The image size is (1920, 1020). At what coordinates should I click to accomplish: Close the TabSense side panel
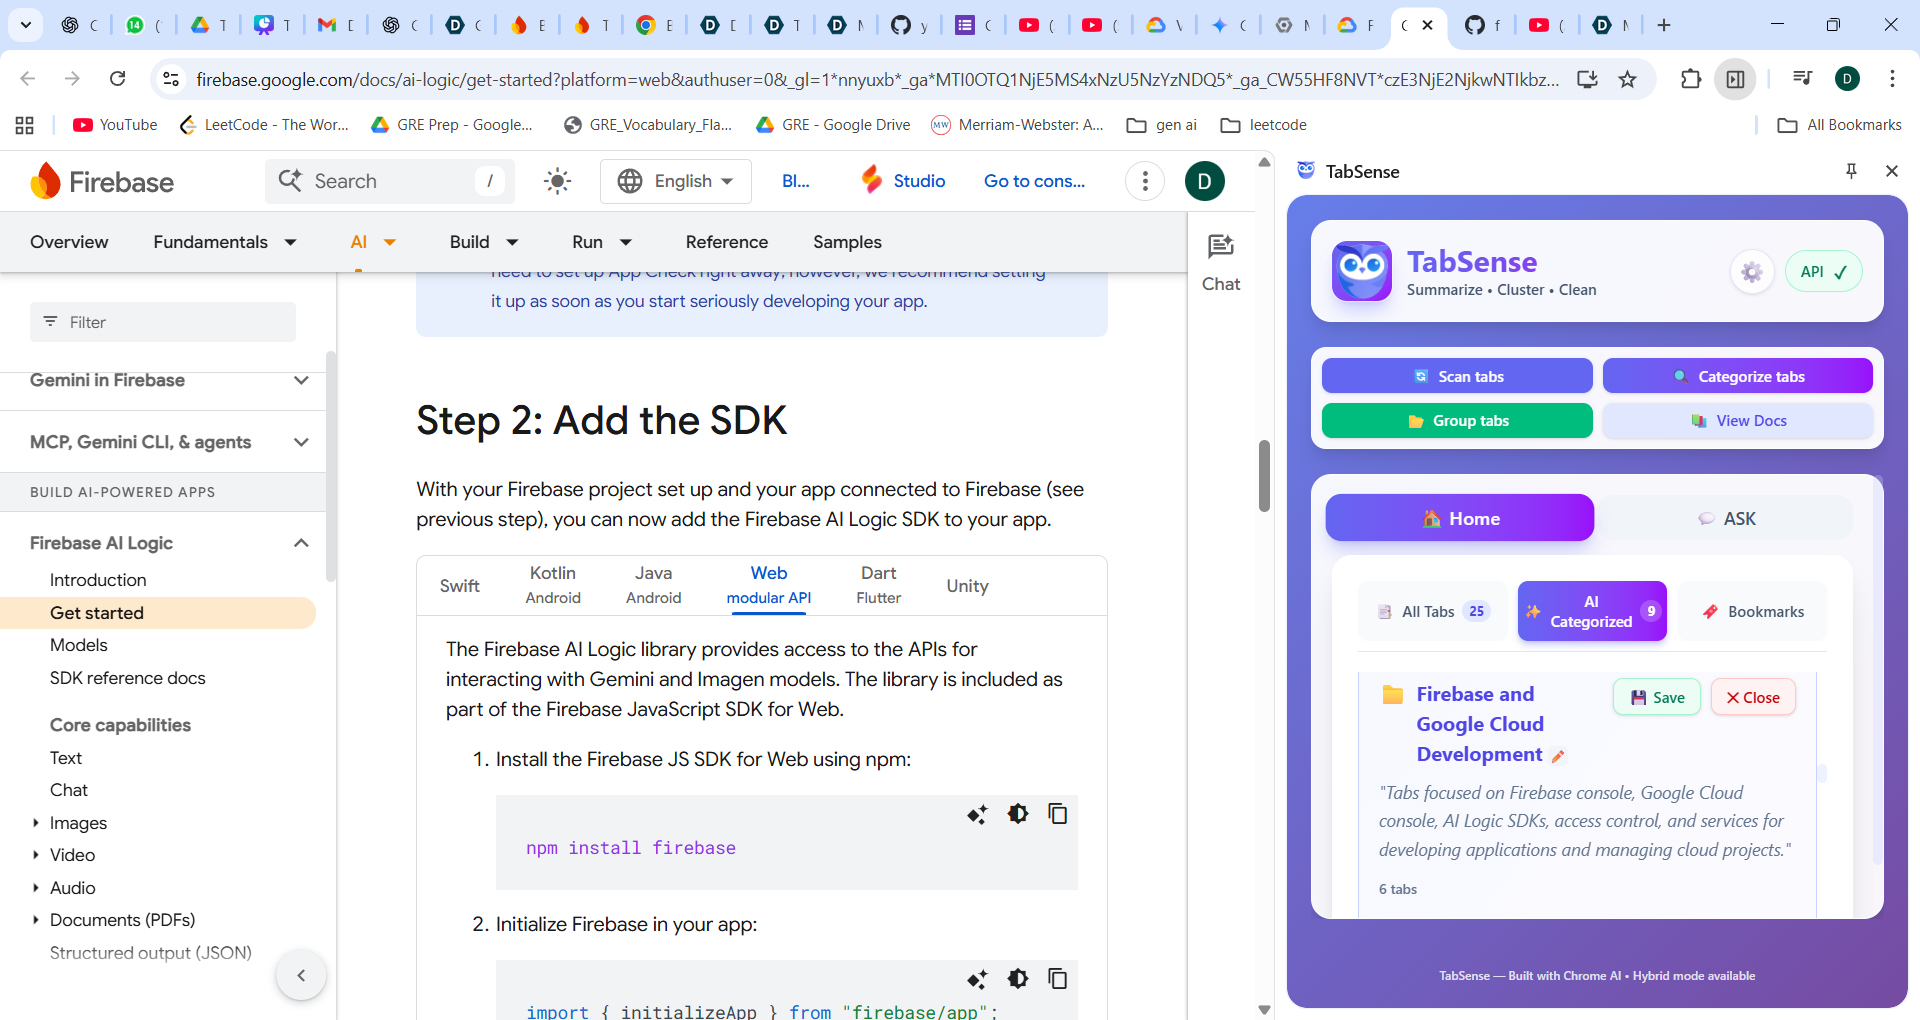coord(1892,171)
